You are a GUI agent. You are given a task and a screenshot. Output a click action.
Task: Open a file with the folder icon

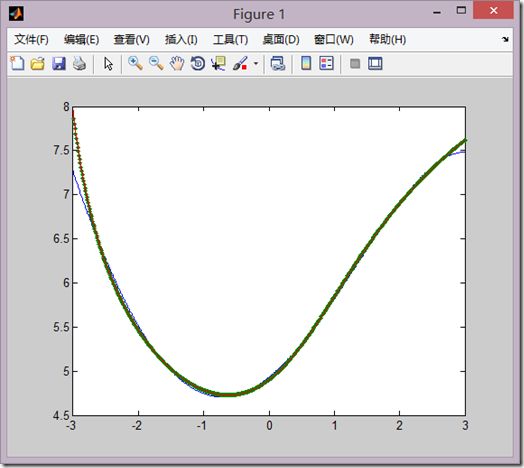coord(38,63)
